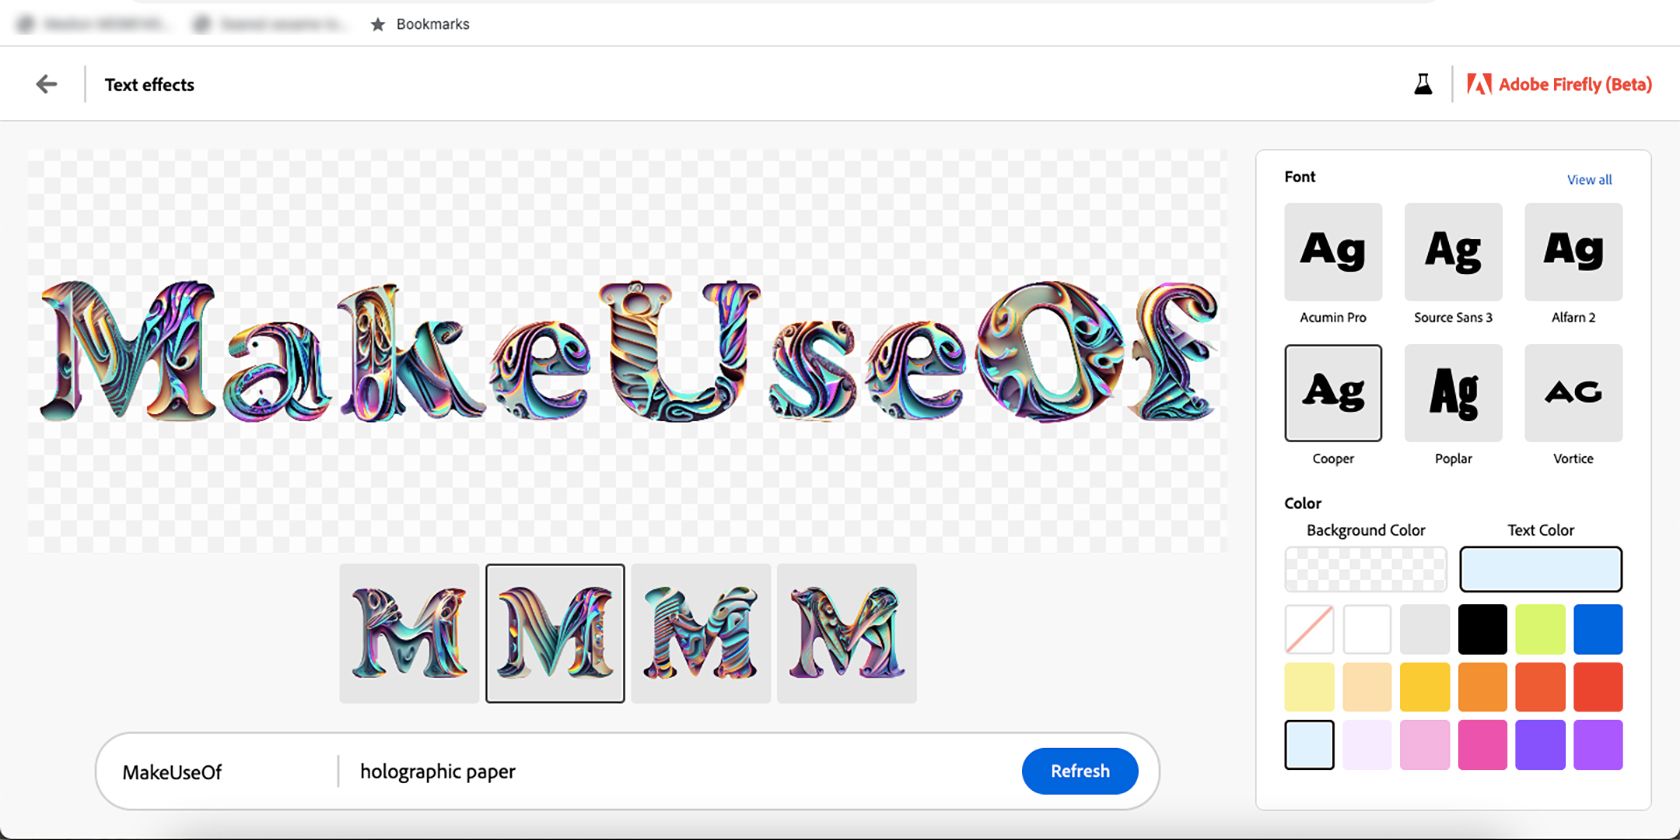Edit the holographic paper prompt field
1680x840 pixels.
680,772
